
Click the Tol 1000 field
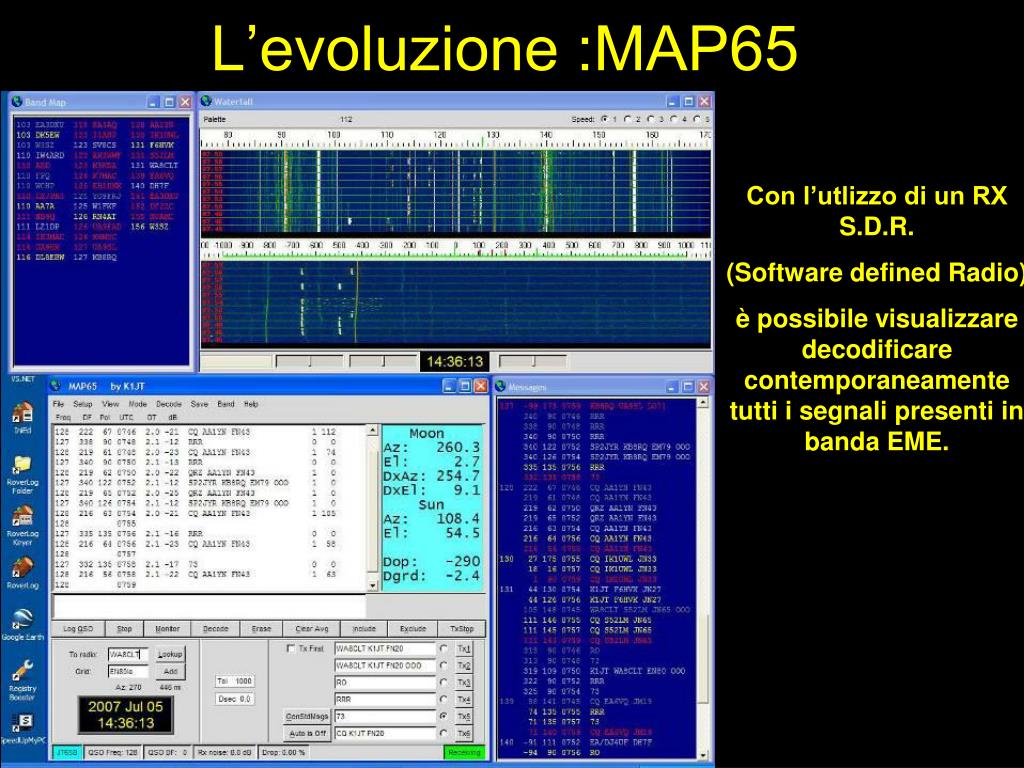235,681
